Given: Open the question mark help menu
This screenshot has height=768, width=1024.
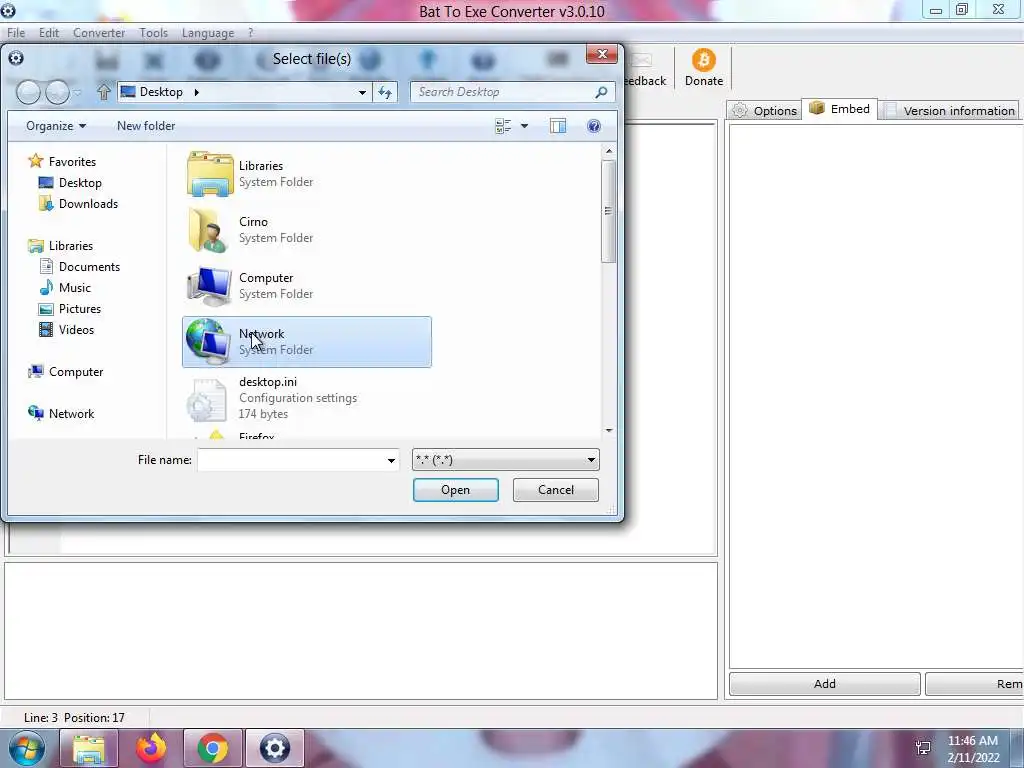Looking at the screenshot, I should (x=250, y=33).
